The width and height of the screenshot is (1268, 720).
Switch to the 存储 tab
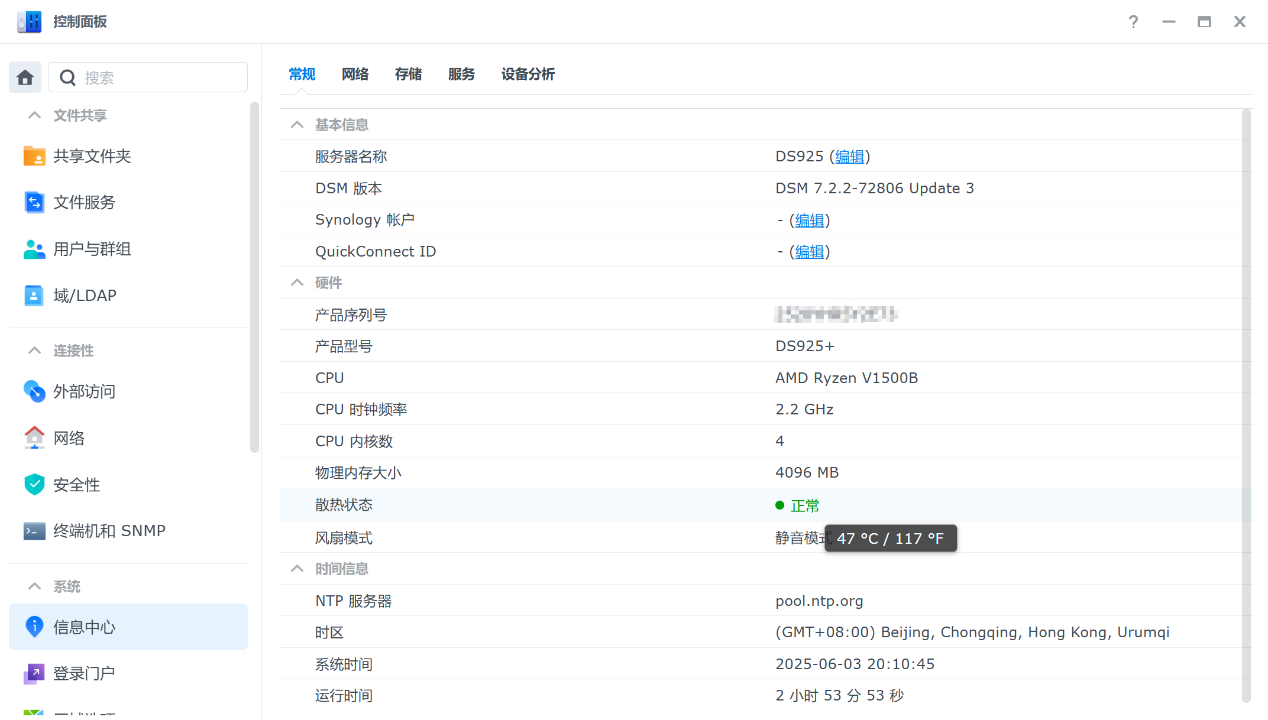coord(408,74)
